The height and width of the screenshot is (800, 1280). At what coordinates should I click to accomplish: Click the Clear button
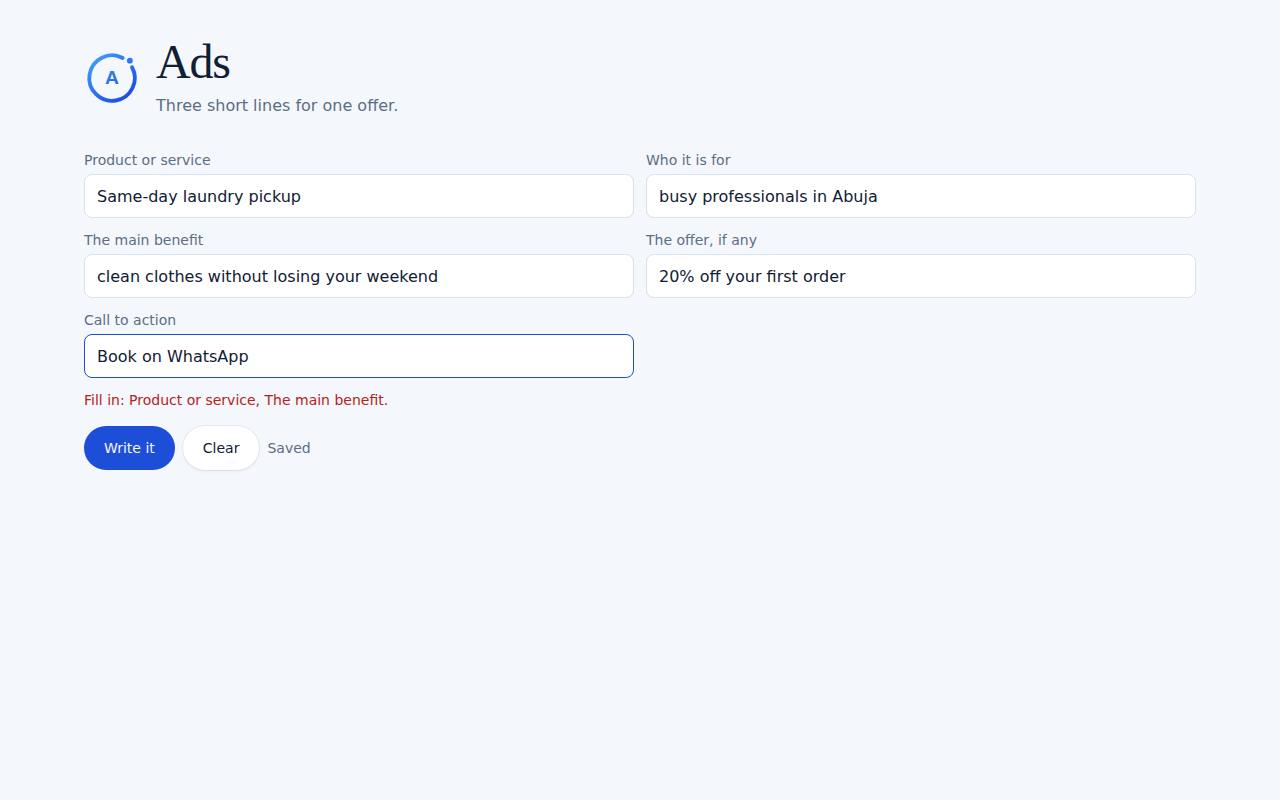coord(221,448)
